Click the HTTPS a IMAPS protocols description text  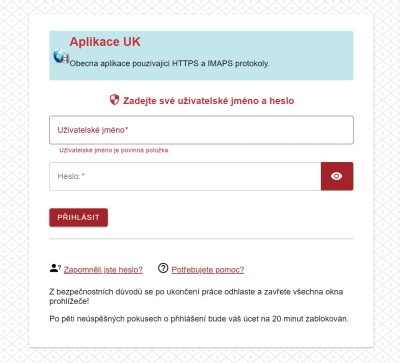tap(169, 63)
